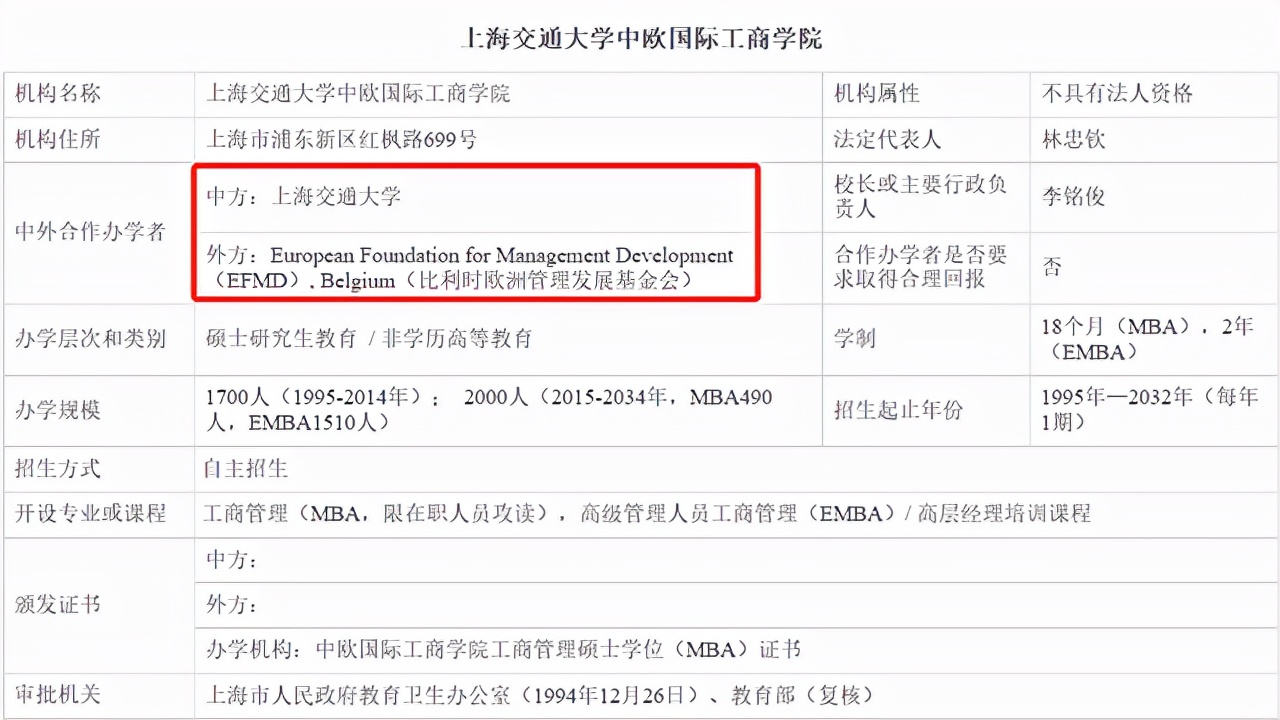
Task: Click the name 林忠钦
Action: pos(1074,140)
